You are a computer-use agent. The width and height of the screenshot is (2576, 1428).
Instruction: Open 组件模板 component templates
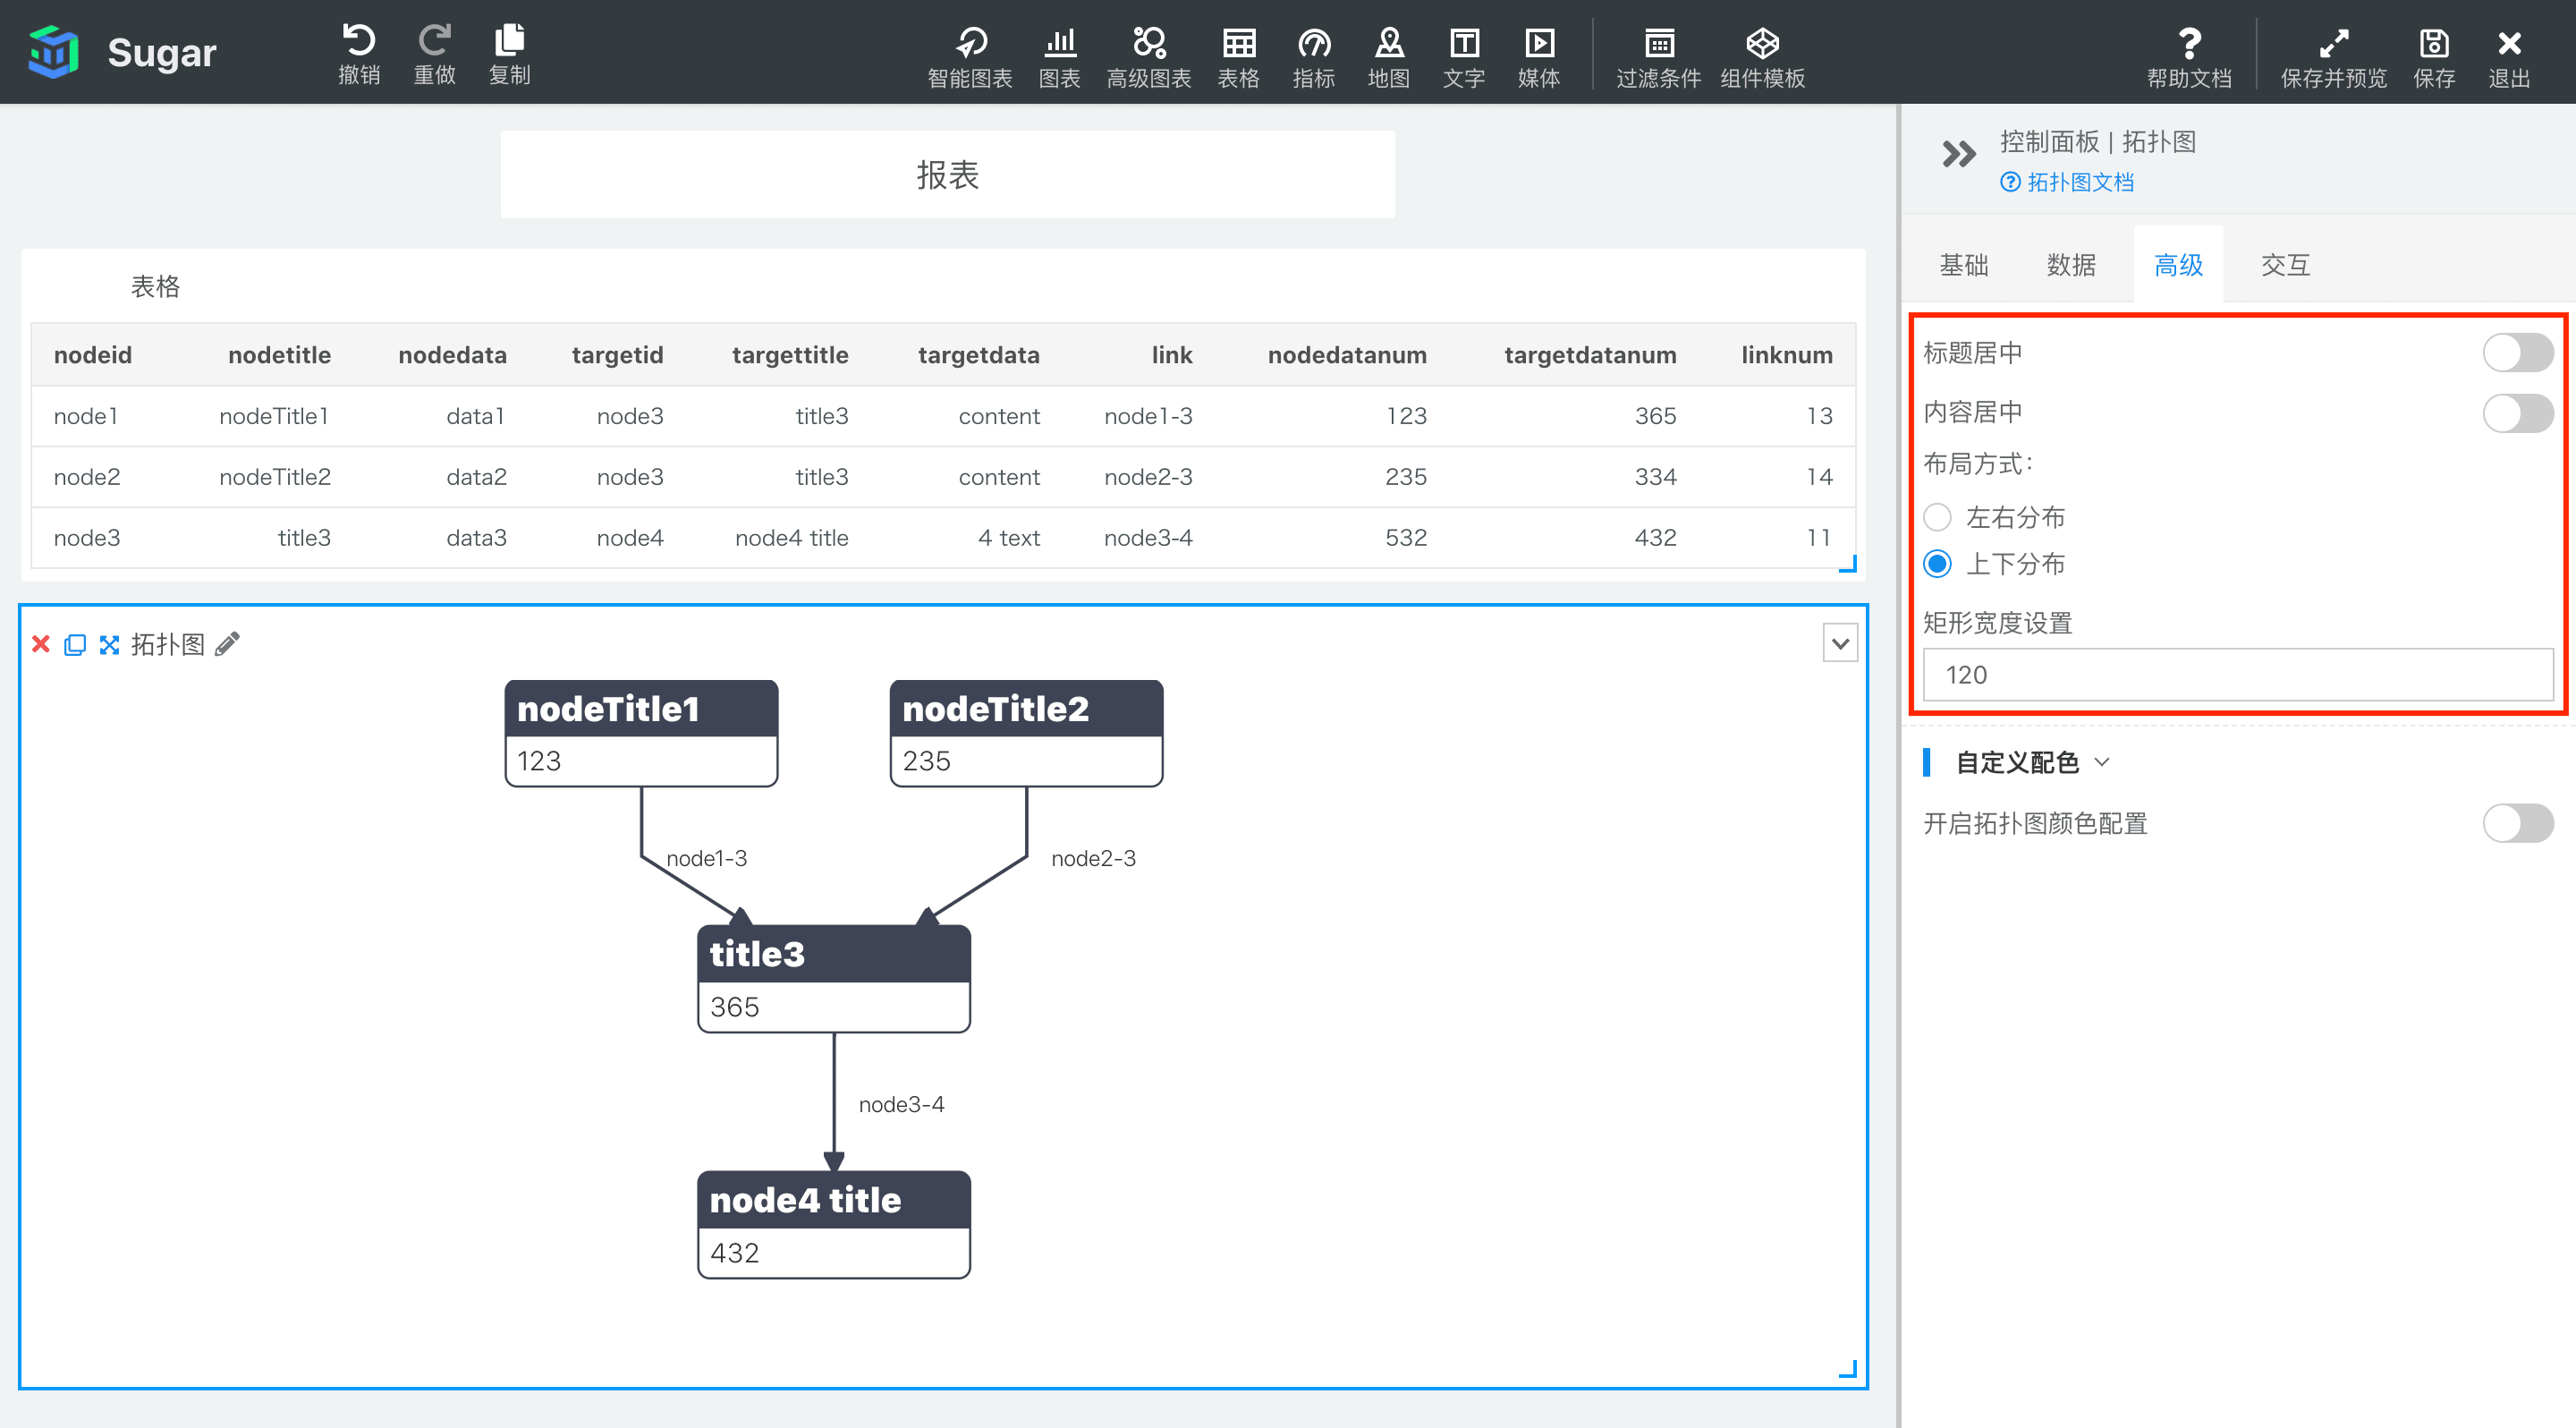(x=1762, y=56)
